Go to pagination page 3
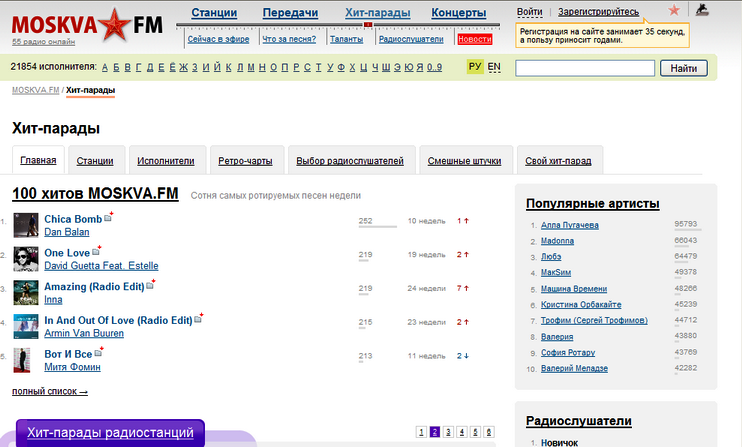 [x=448, y=432]
